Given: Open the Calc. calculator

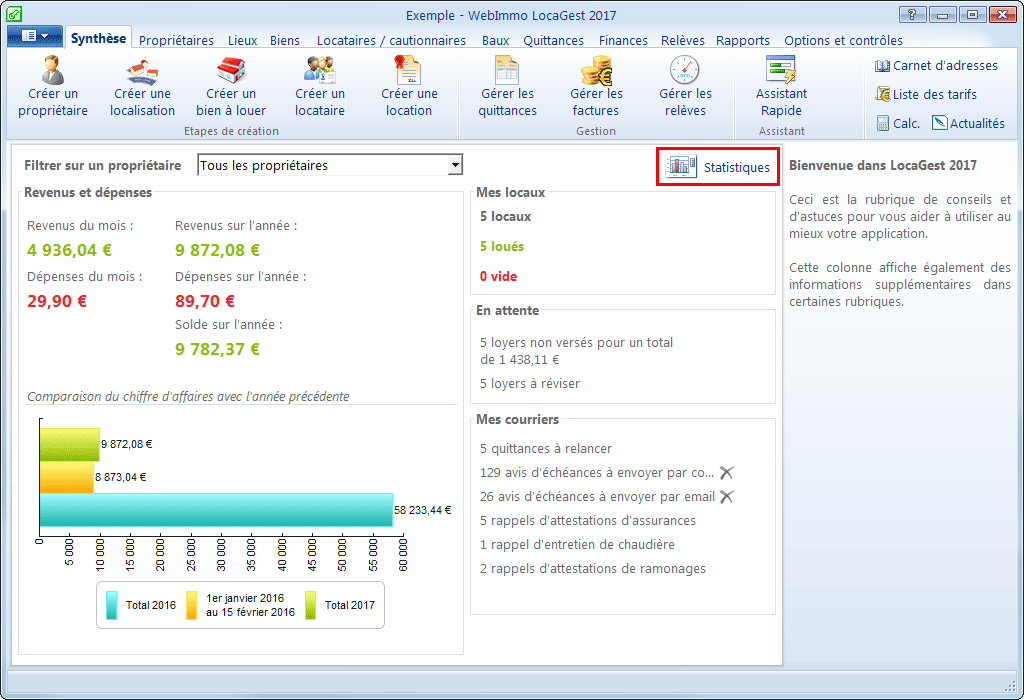Looking at the screenshot, I should [x=898, y=123].
